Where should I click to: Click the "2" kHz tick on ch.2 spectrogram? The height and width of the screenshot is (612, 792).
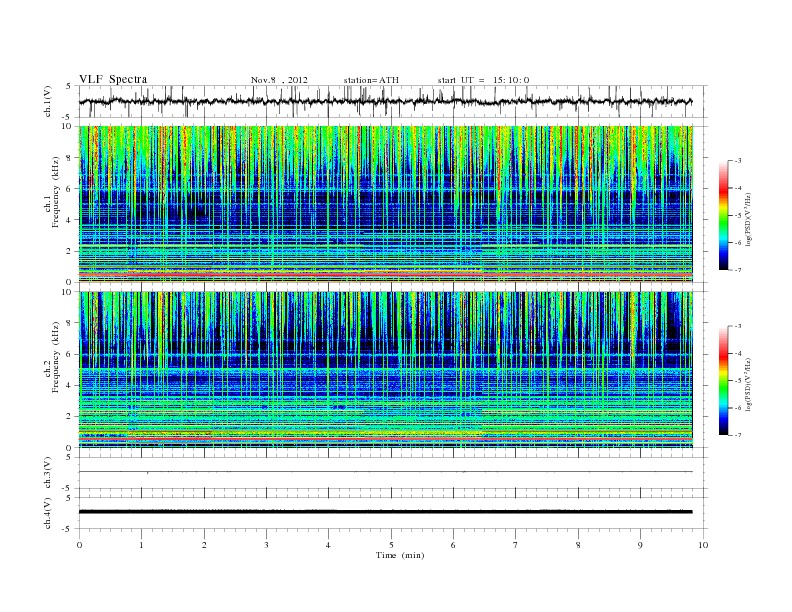[69, 417]
